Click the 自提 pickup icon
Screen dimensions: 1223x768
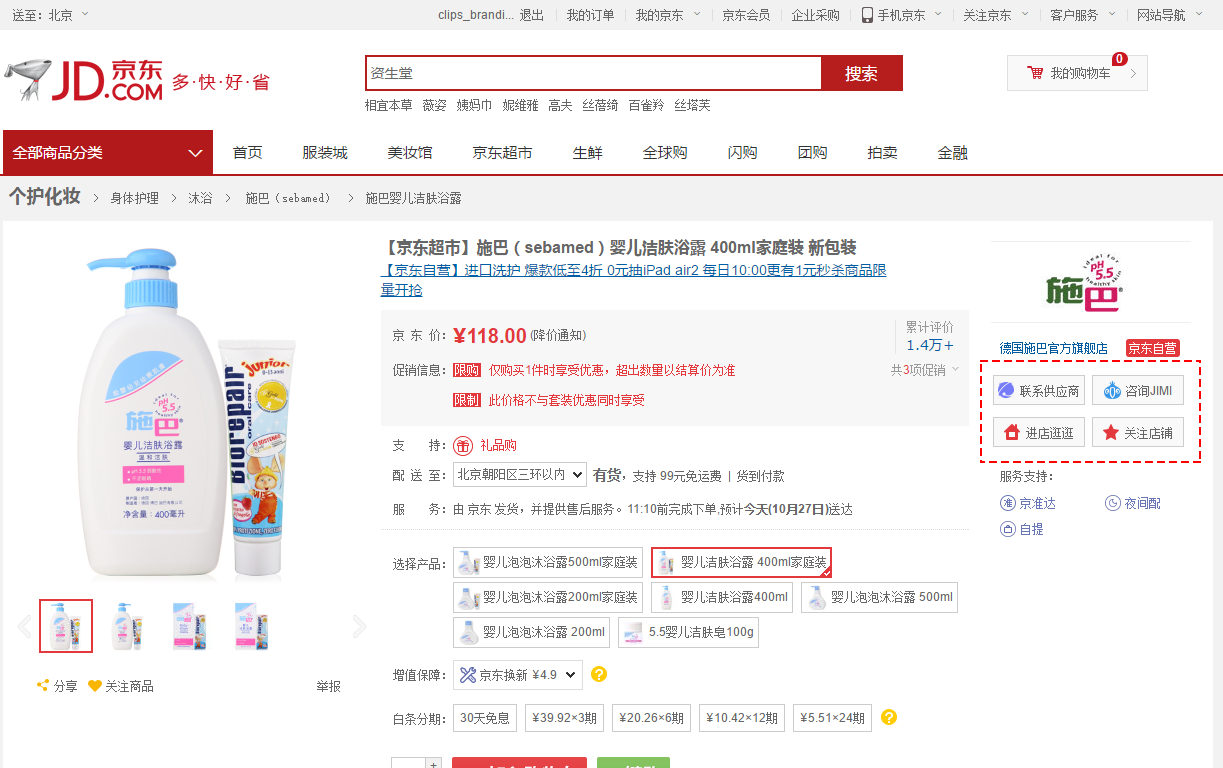coord(1008,529)
